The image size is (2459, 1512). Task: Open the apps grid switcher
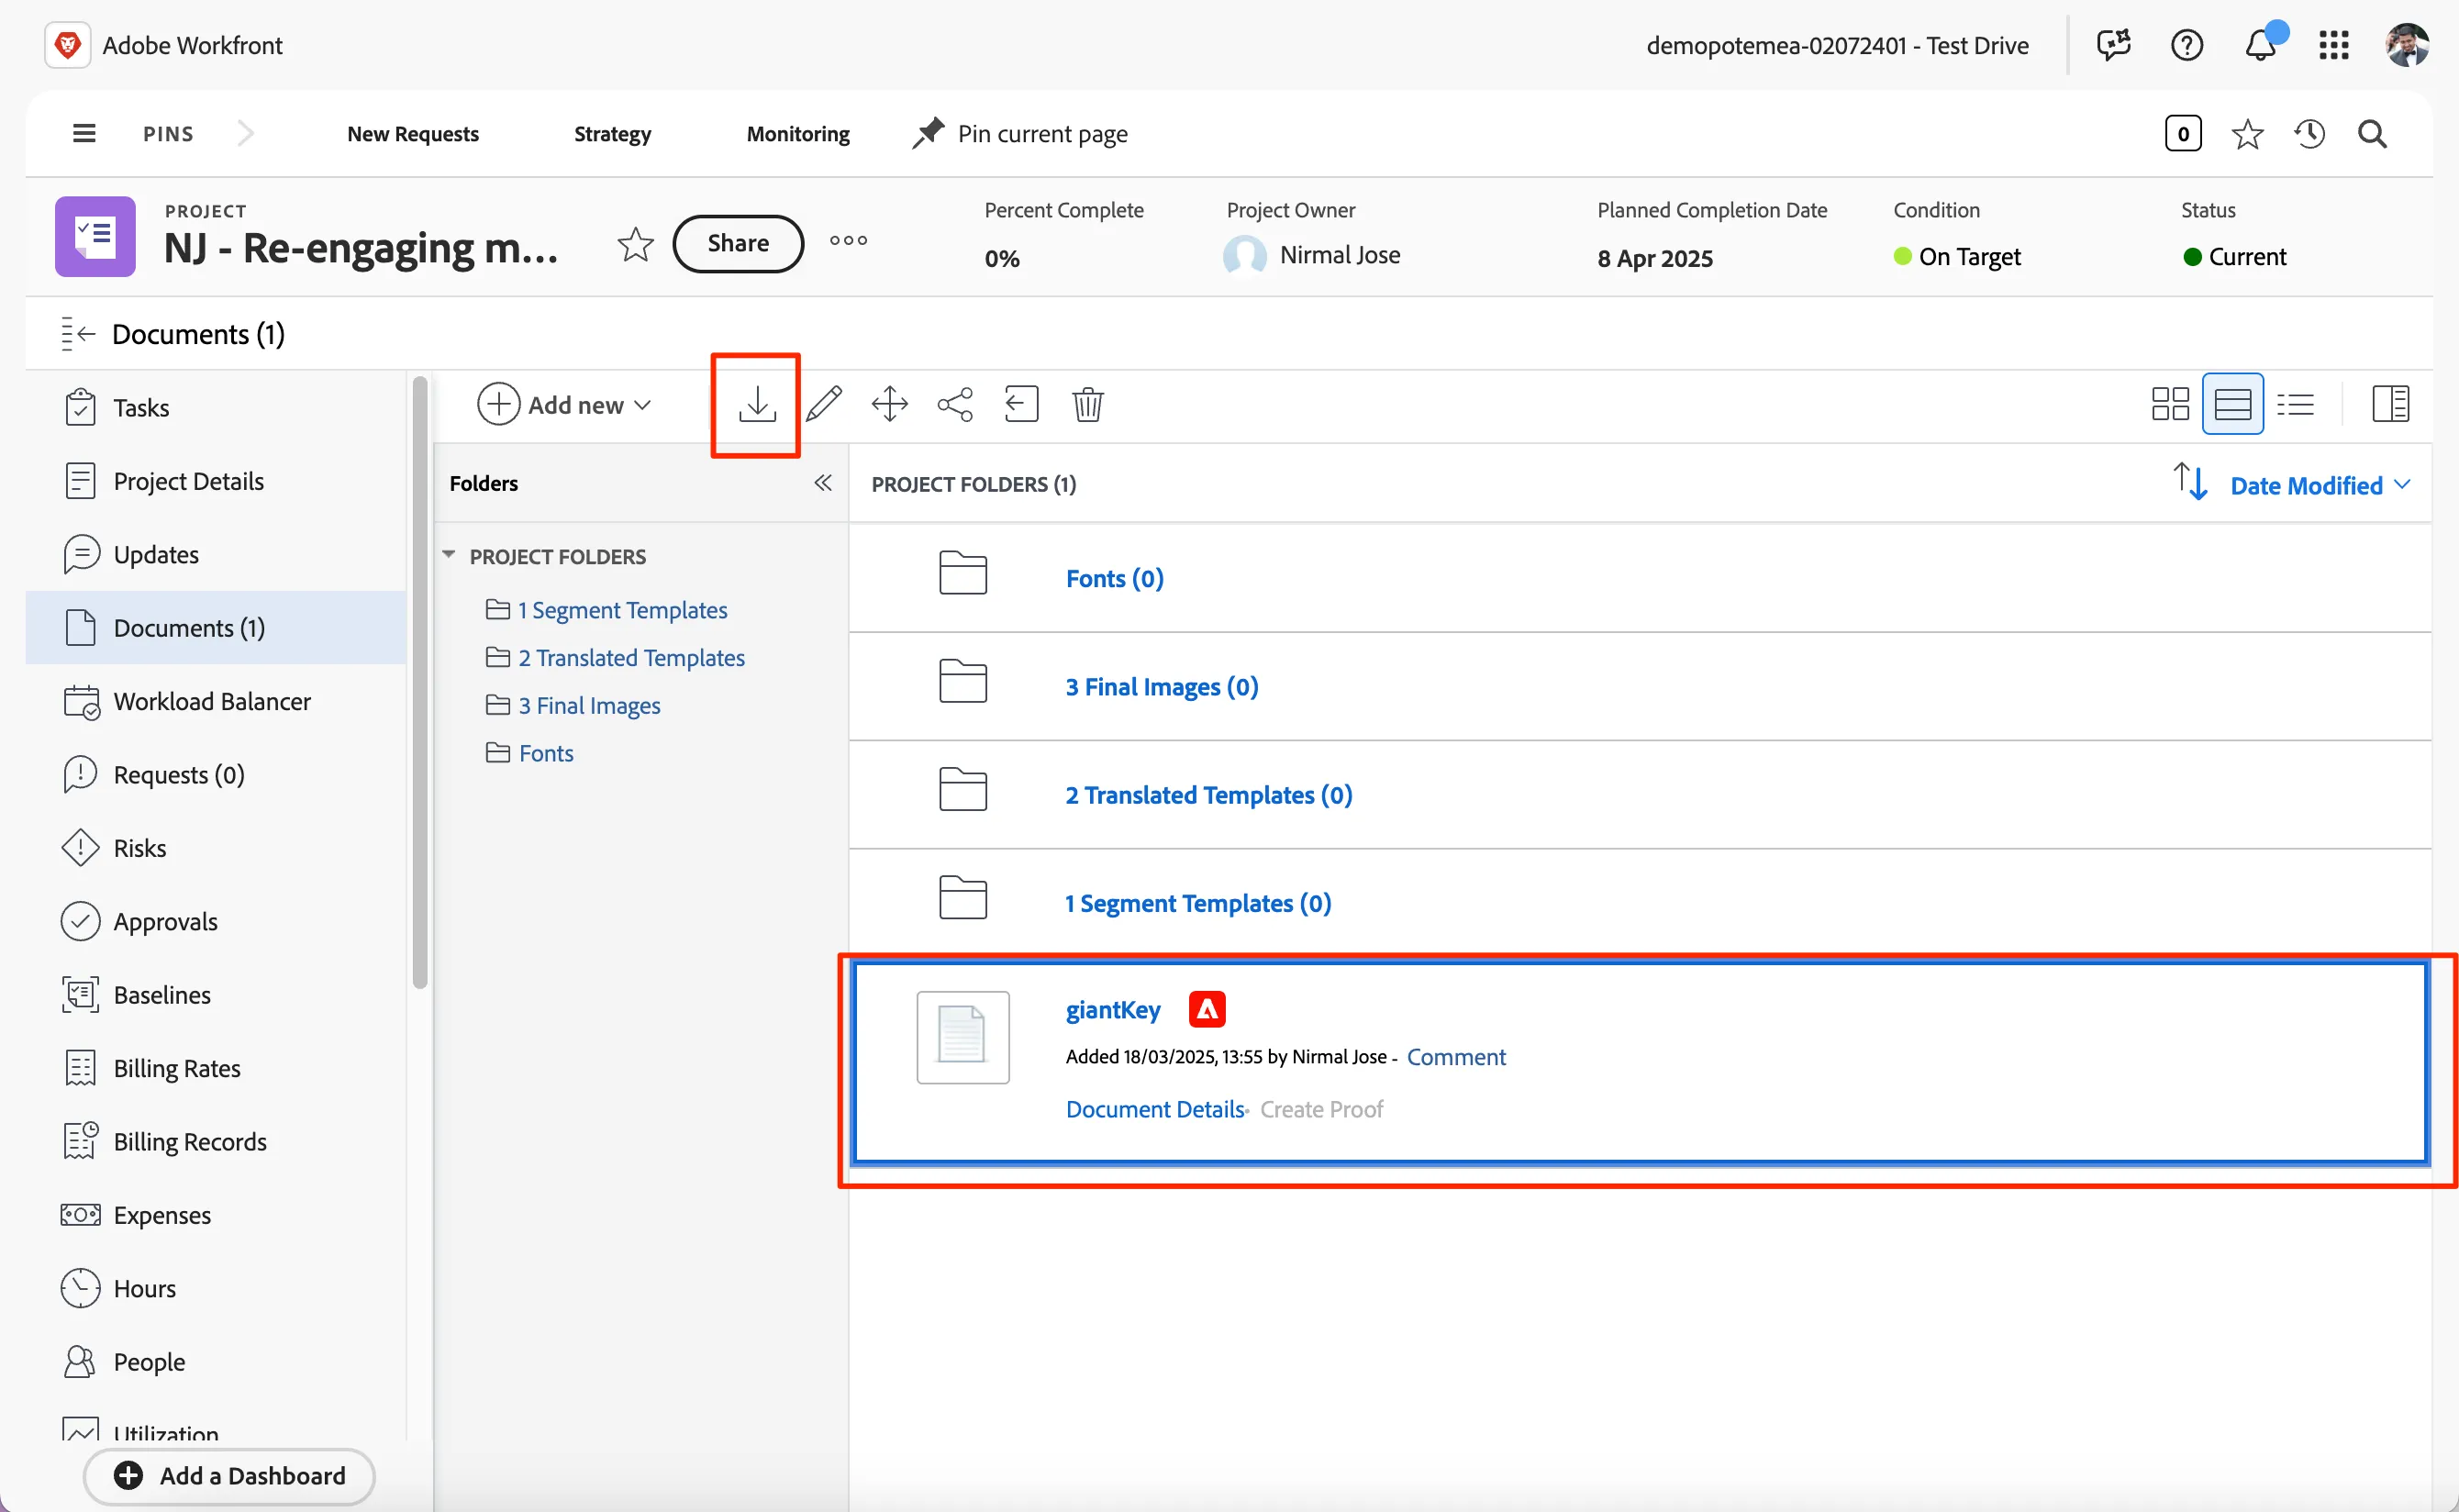click(x=2334, y=45)
